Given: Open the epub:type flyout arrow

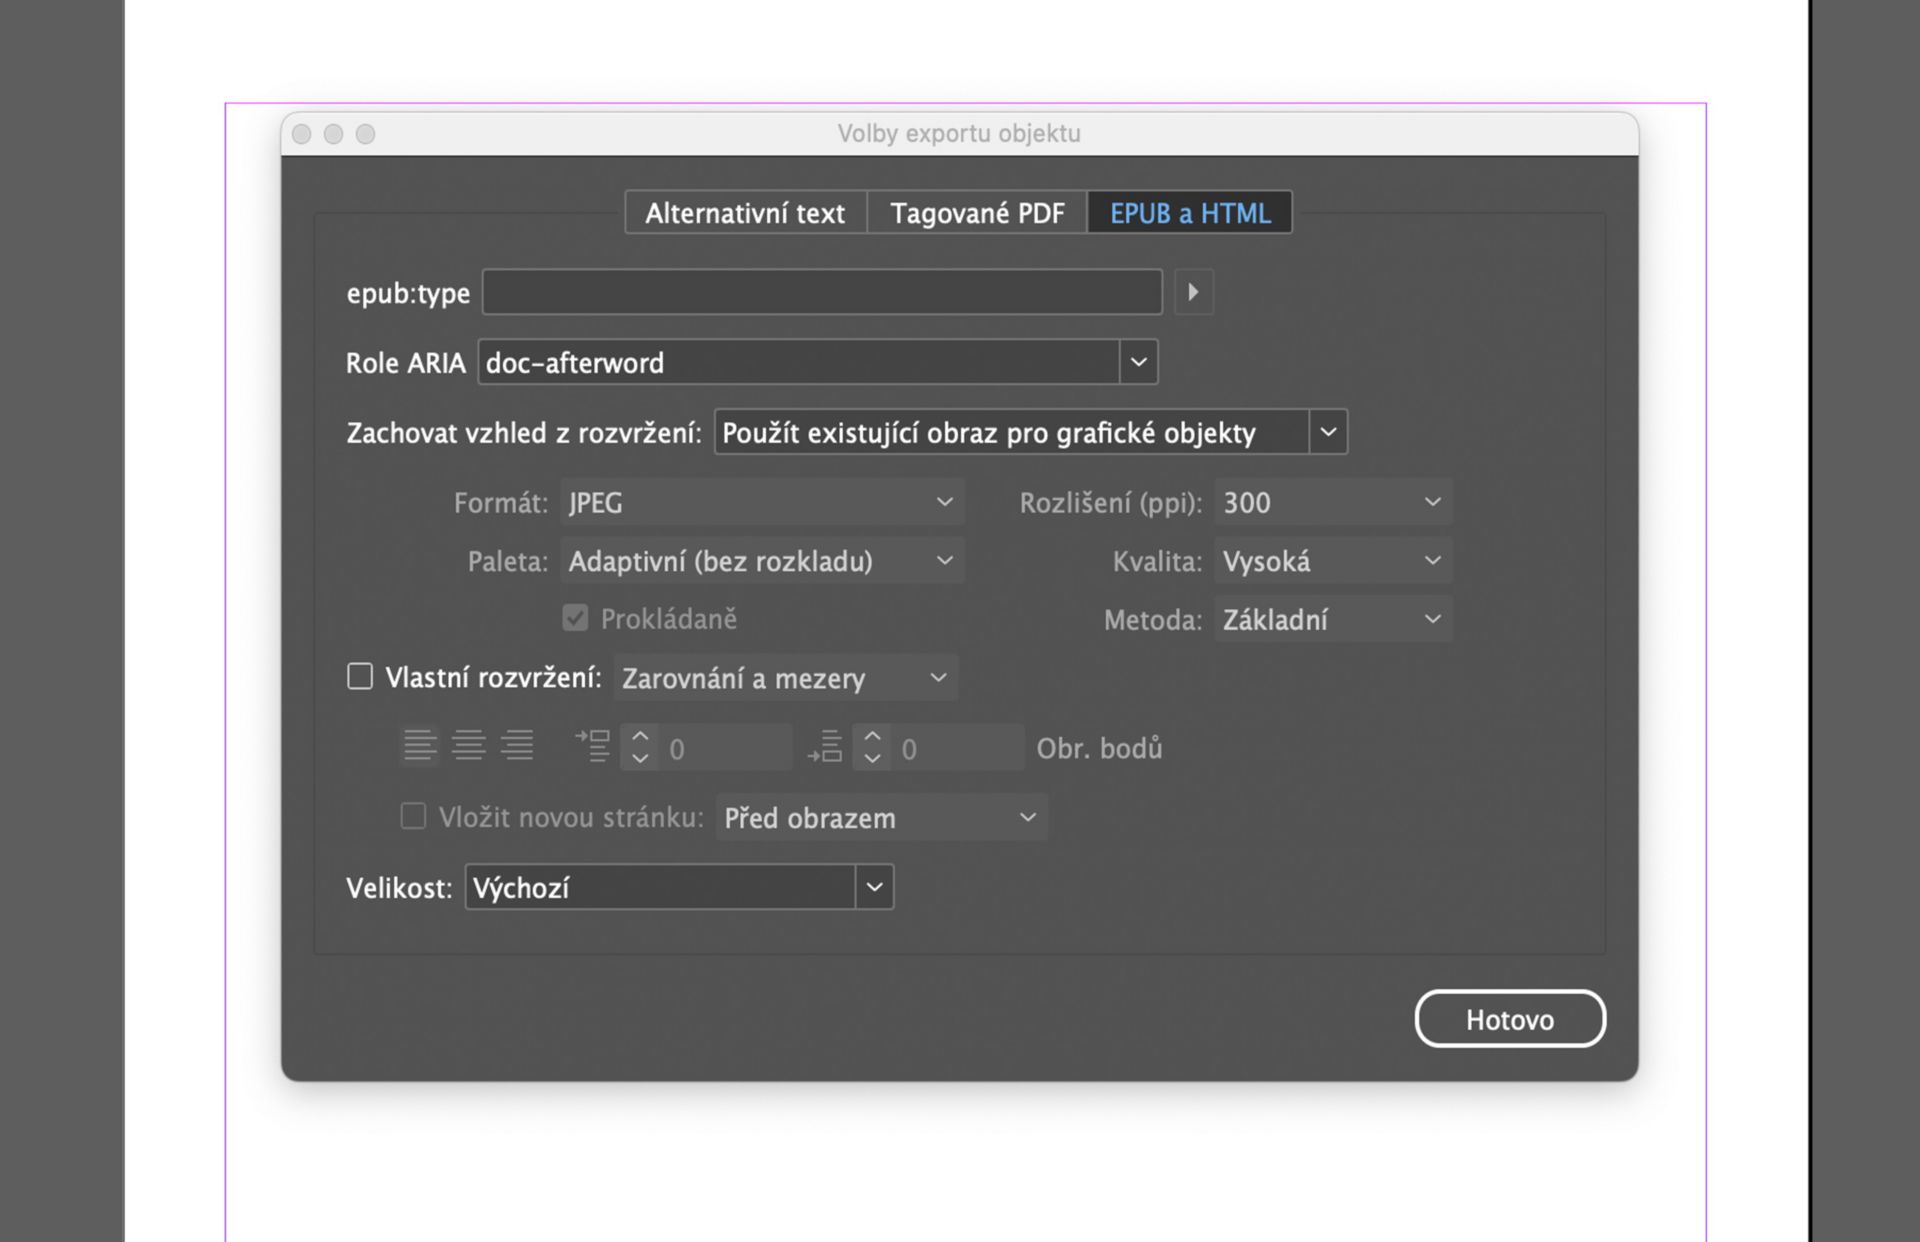Looking at the screenshot, I should [x=1193, y=291].
